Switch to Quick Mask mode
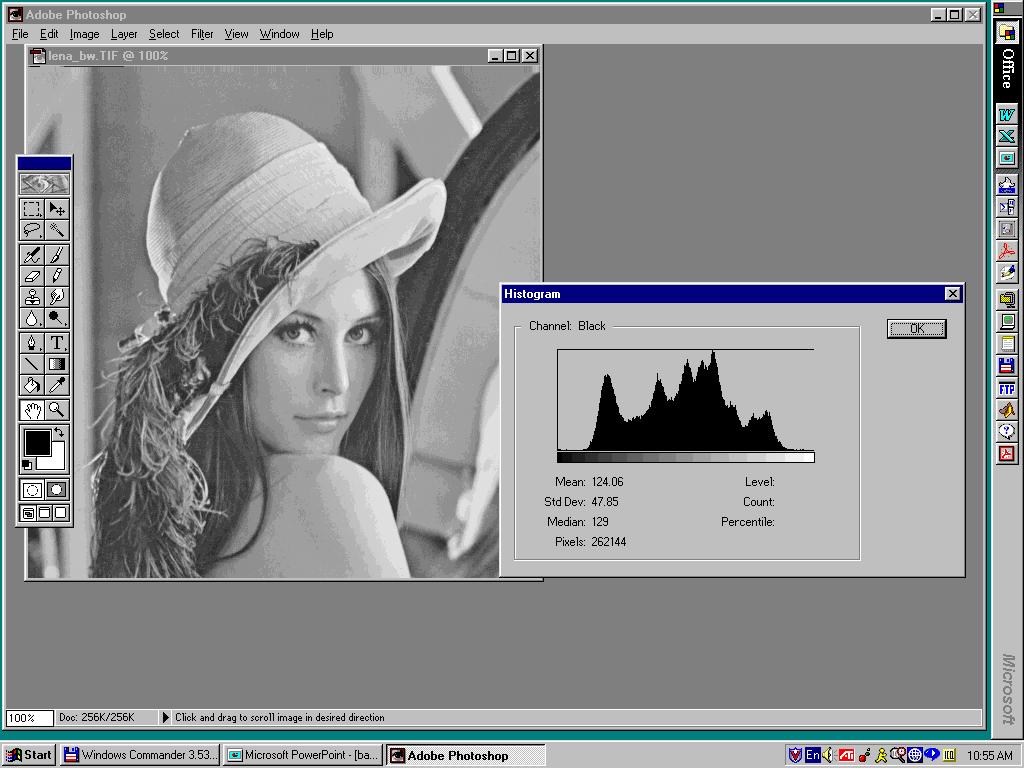 point(57,490)
